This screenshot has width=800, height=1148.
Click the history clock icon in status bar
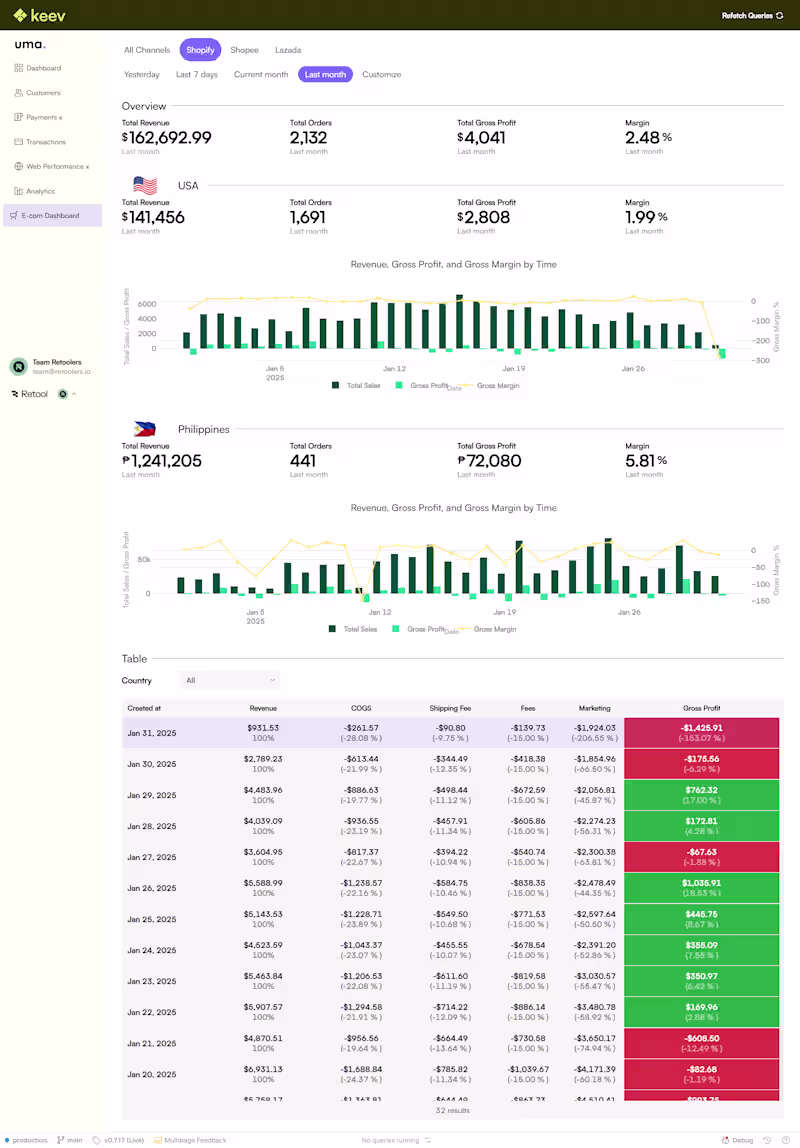pyautogui.click(x=767, y=1140)
